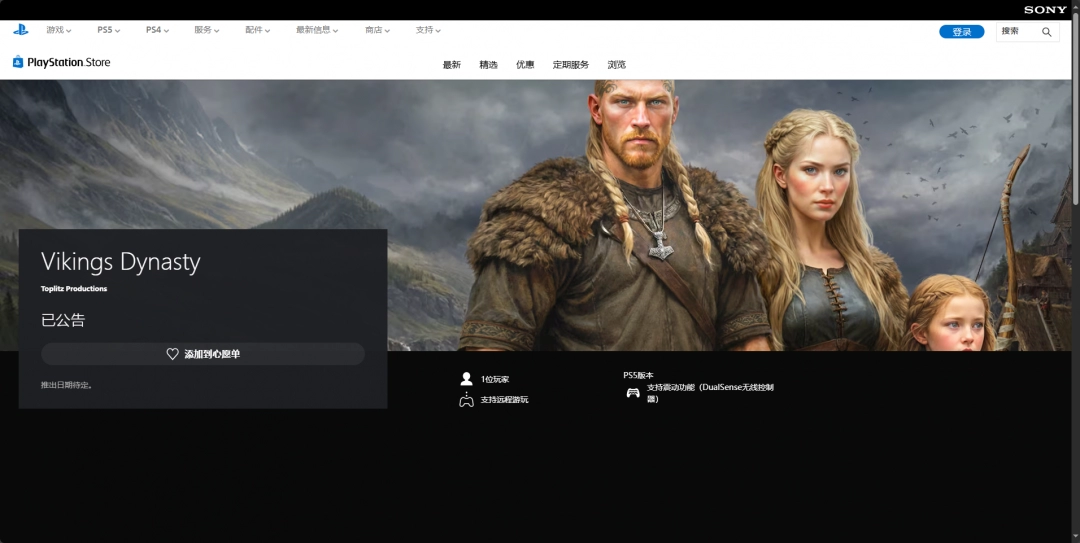Click the magnifying glass search icon

coord(1046,32)
